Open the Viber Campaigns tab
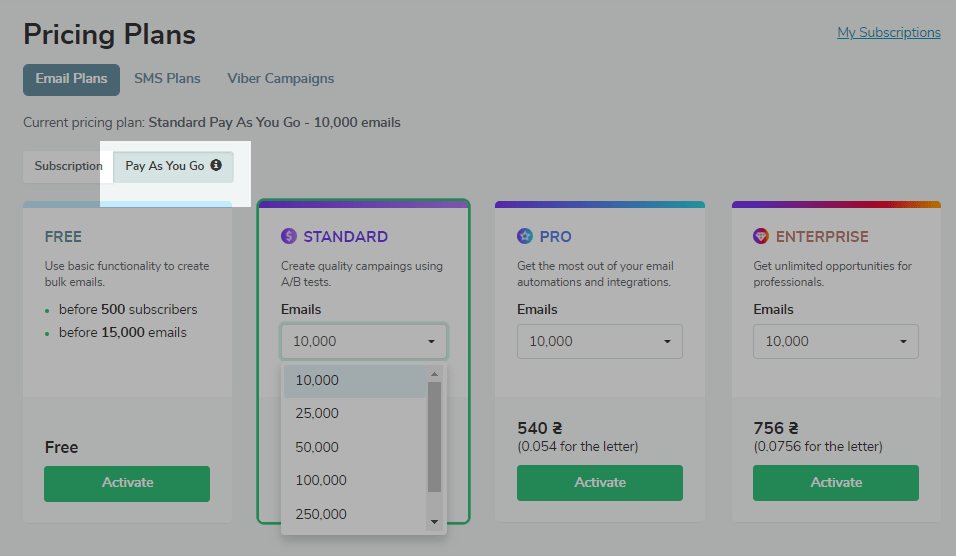The width and height of the screenshot is (956, 556). 281,78
